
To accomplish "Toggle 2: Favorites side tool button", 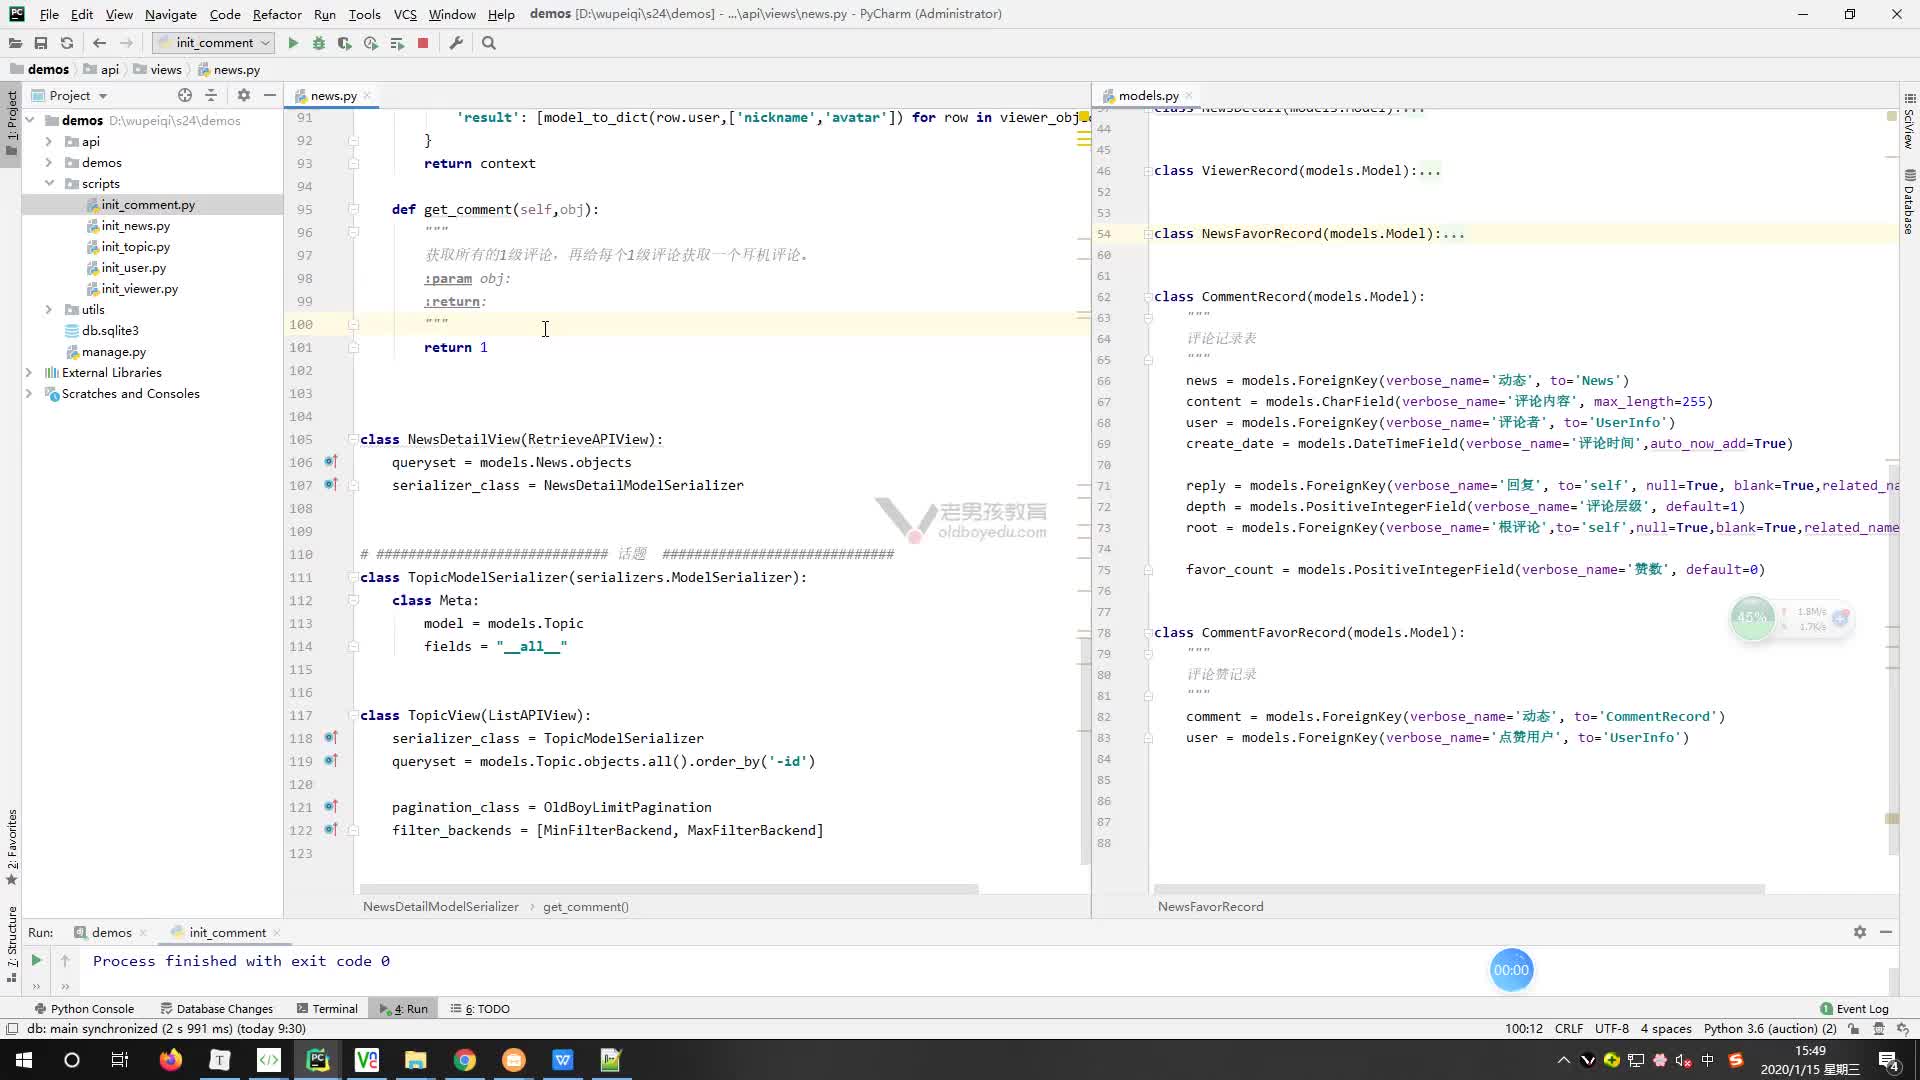I will 11,847.
